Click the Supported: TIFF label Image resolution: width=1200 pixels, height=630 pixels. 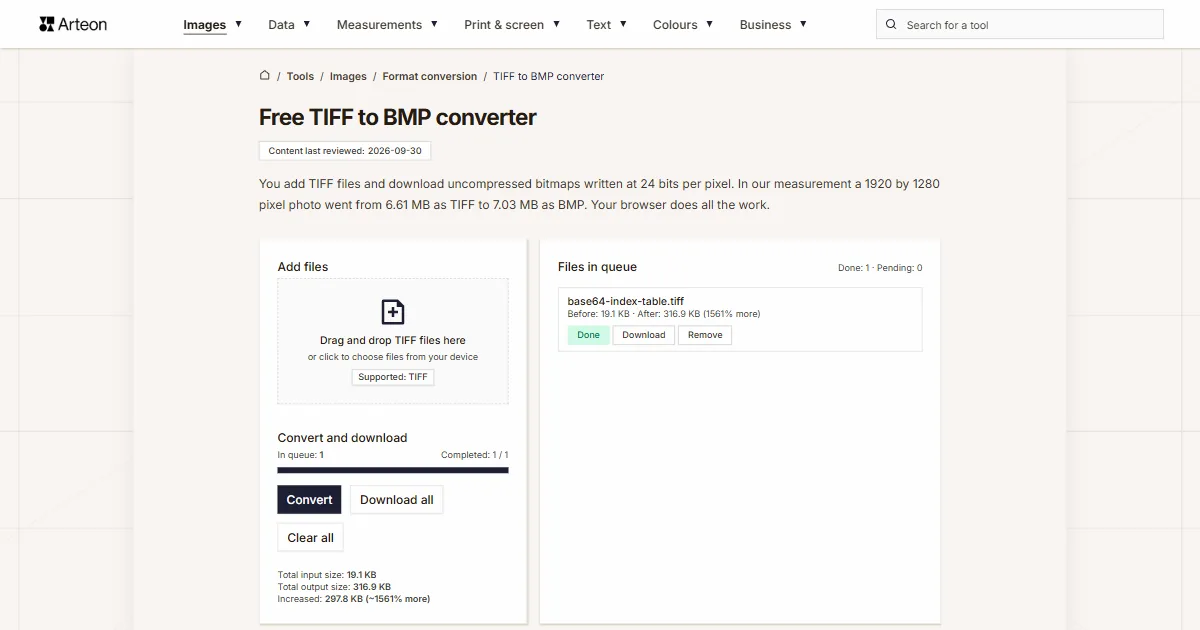click(x=393, y=377)
